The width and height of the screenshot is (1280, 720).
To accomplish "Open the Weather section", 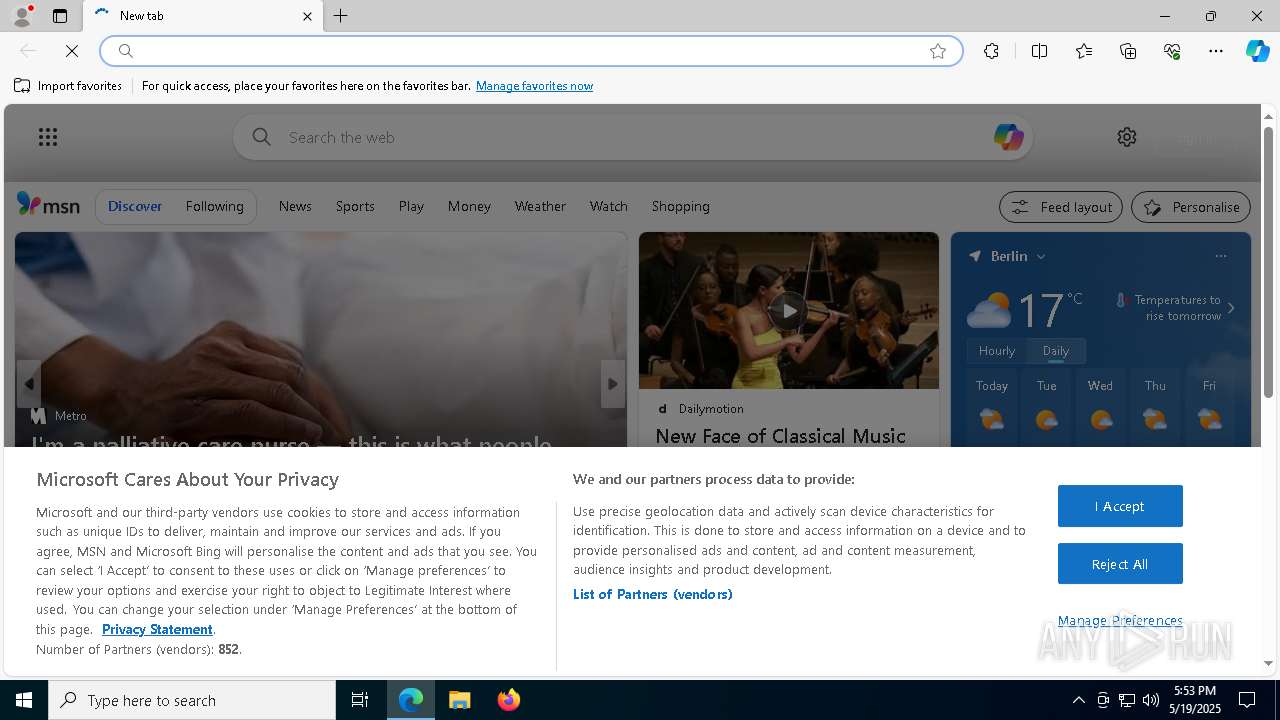I will point(540,206).
